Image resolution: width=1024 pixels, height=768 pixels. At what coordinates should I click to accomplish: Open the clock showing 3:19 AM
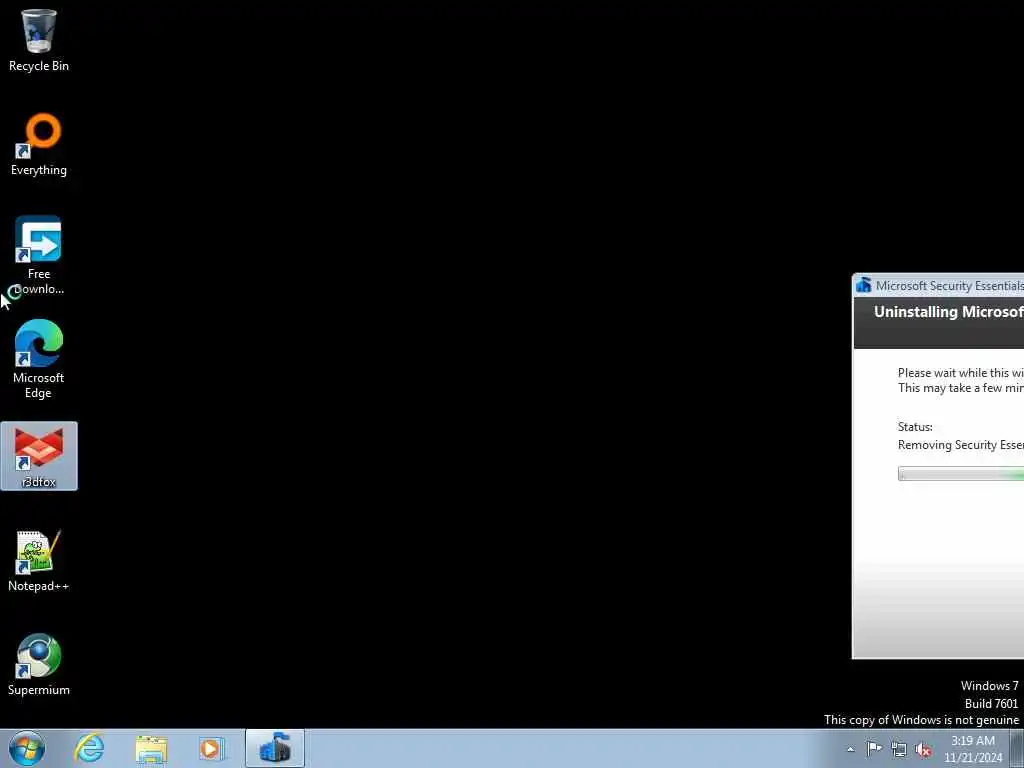(x=973, y=749)
